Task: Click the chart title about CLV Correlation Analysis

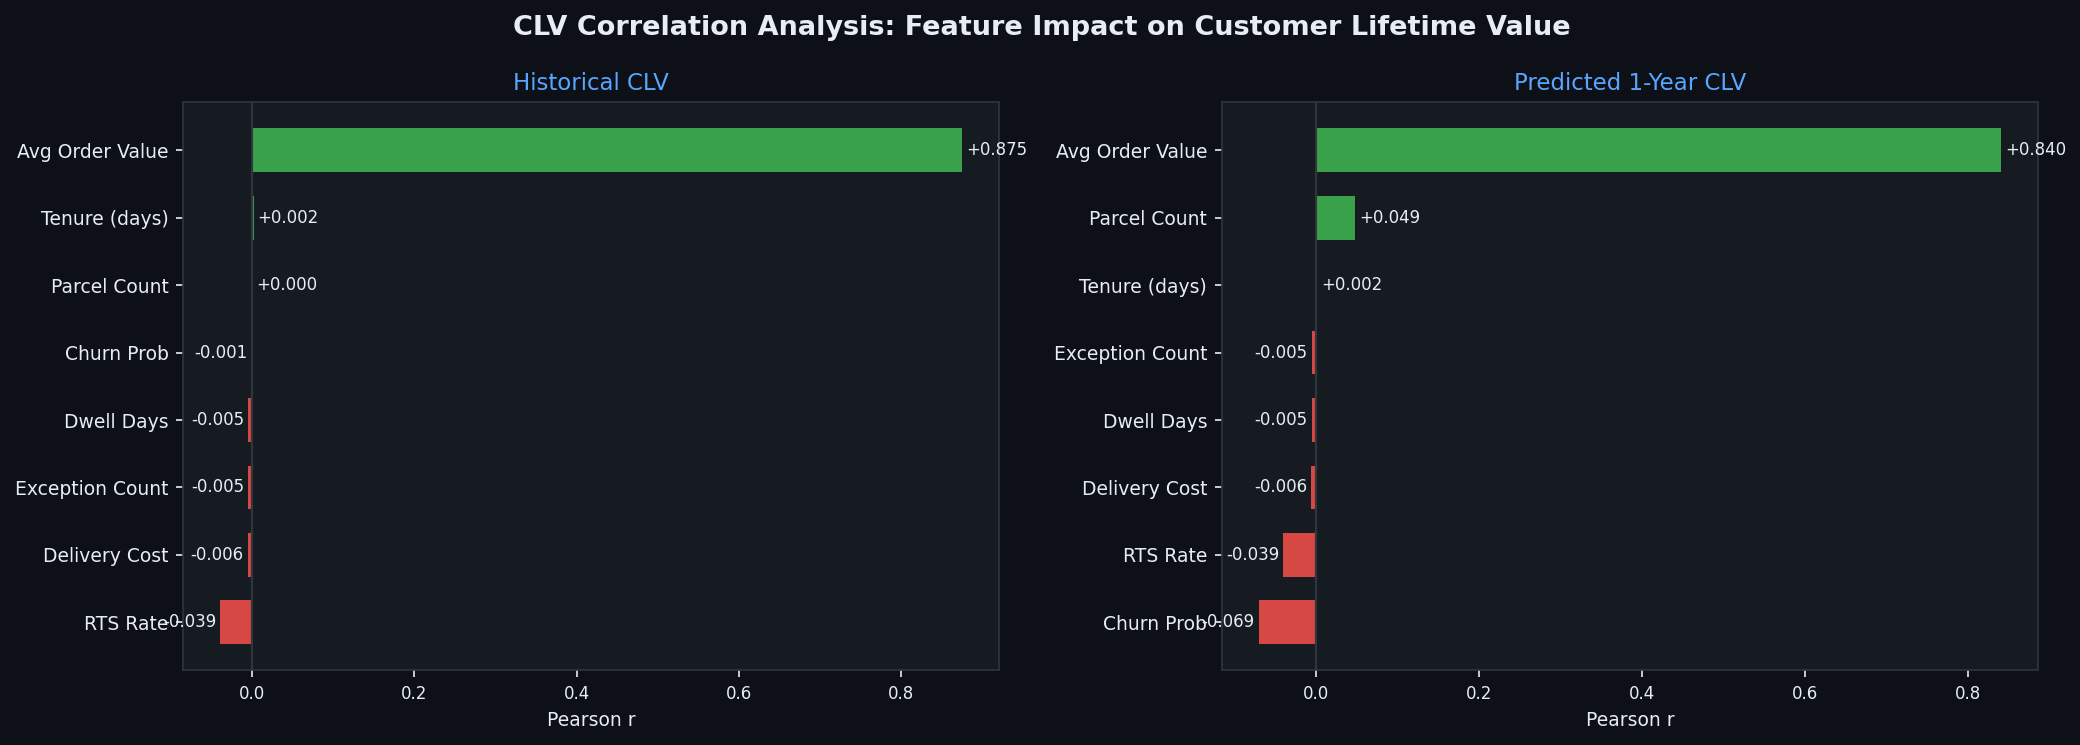Action: click(1041, 27)
